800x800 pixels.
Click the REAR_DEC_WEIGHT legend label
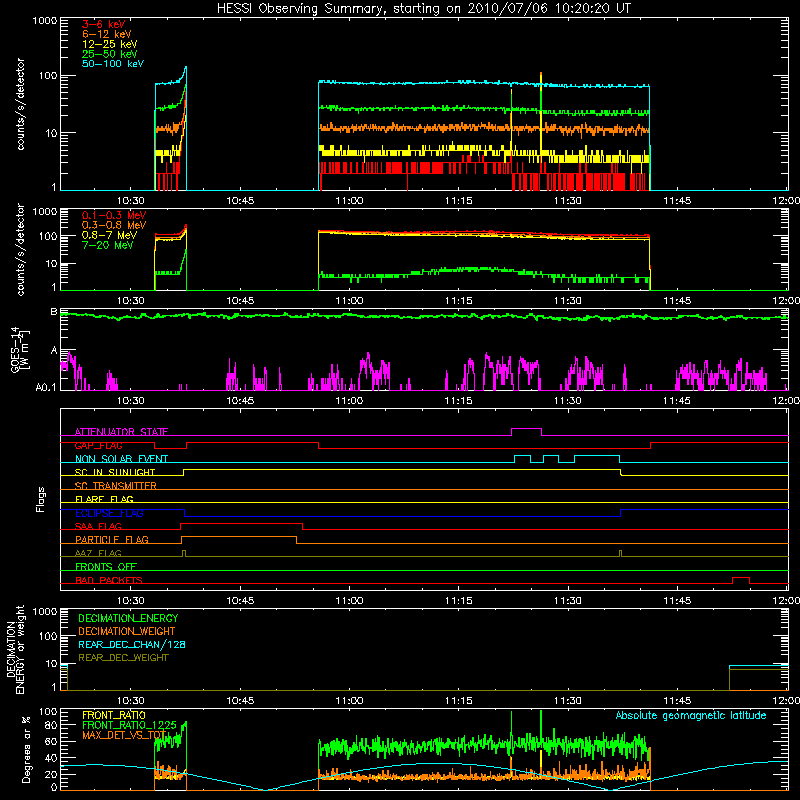click(x=123, y=658)
